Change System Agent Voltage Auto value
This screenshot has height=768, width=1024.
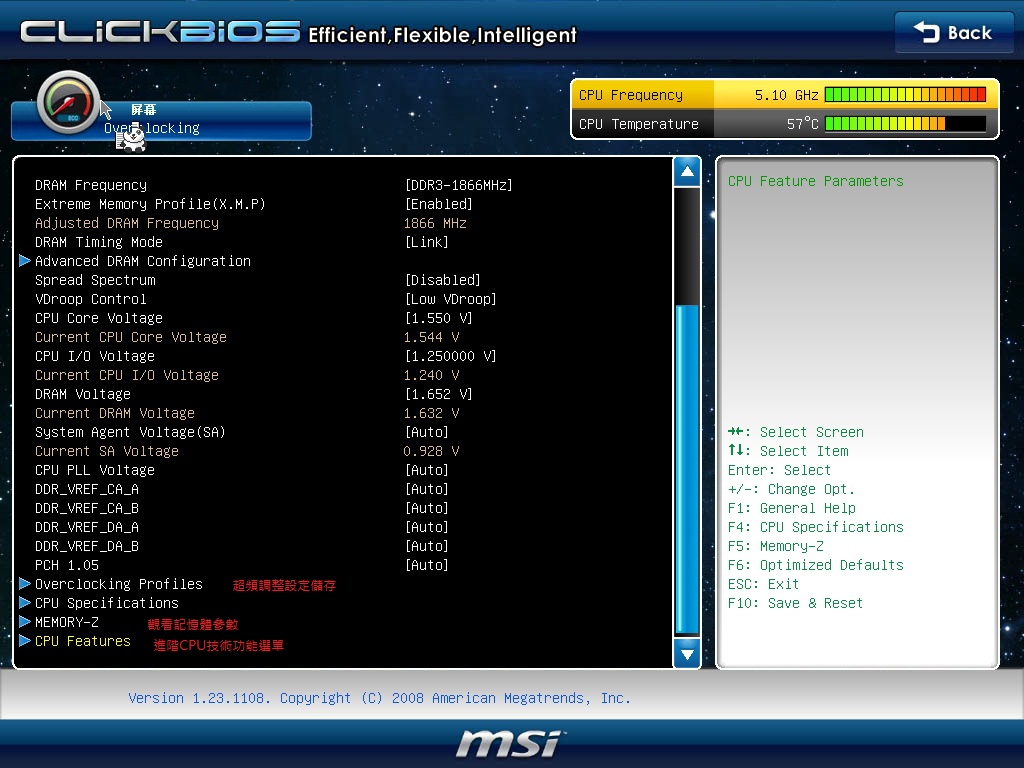426,432
